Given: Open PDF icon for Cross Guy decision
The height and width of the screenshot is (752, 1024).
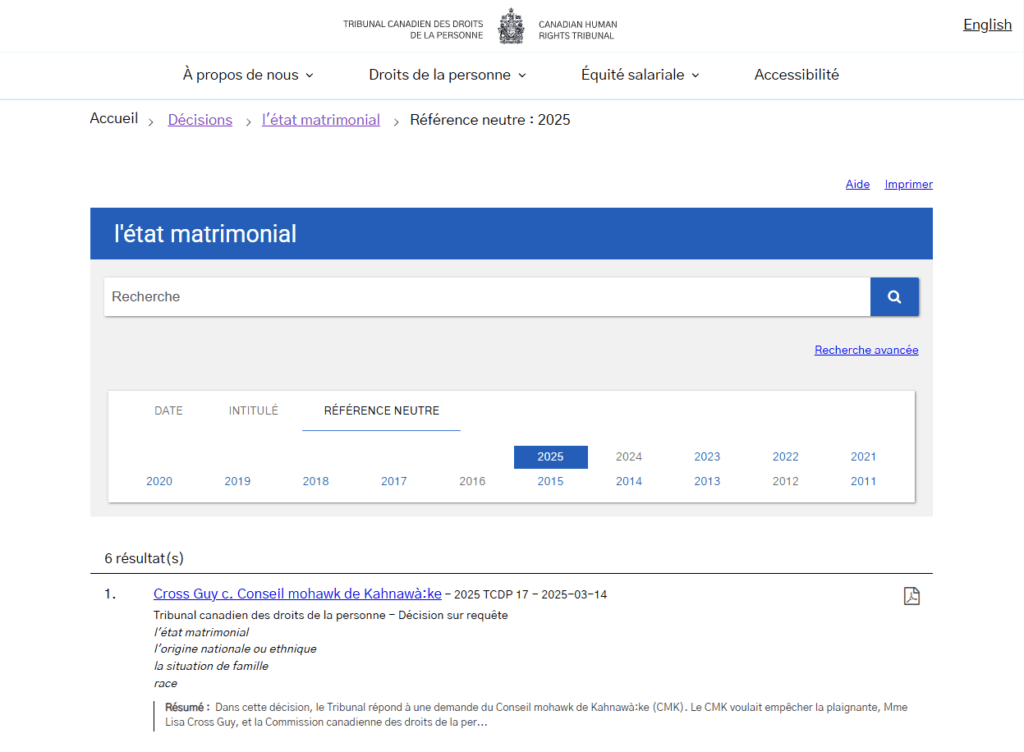Looking at the screenshot, I should pos(911,596).
